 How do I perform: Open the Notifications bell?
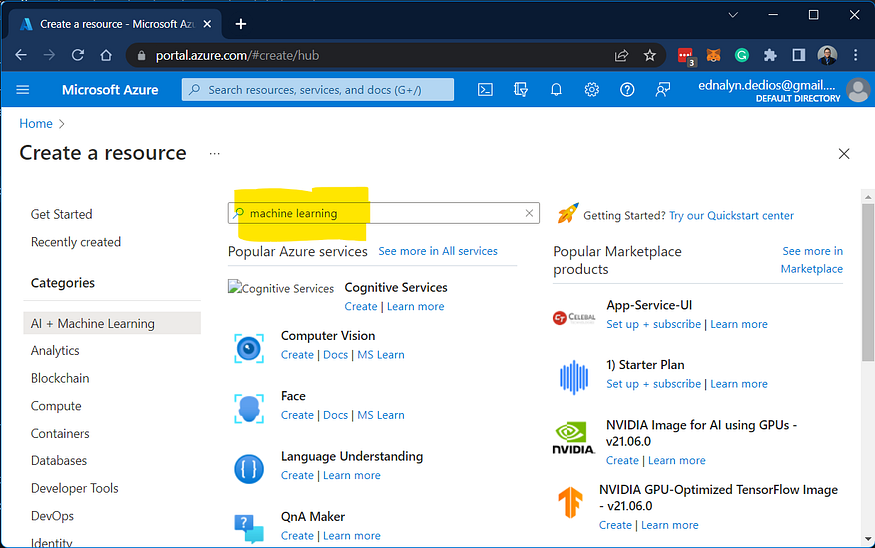(556, 89)
